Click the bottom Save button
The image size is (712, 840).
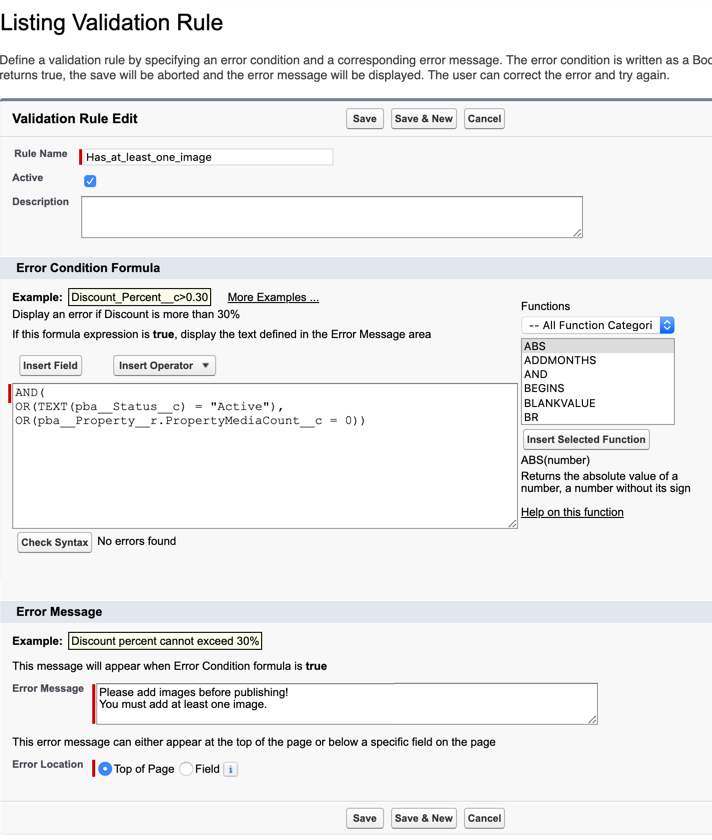pyautogui.click(x=364, y=818)
